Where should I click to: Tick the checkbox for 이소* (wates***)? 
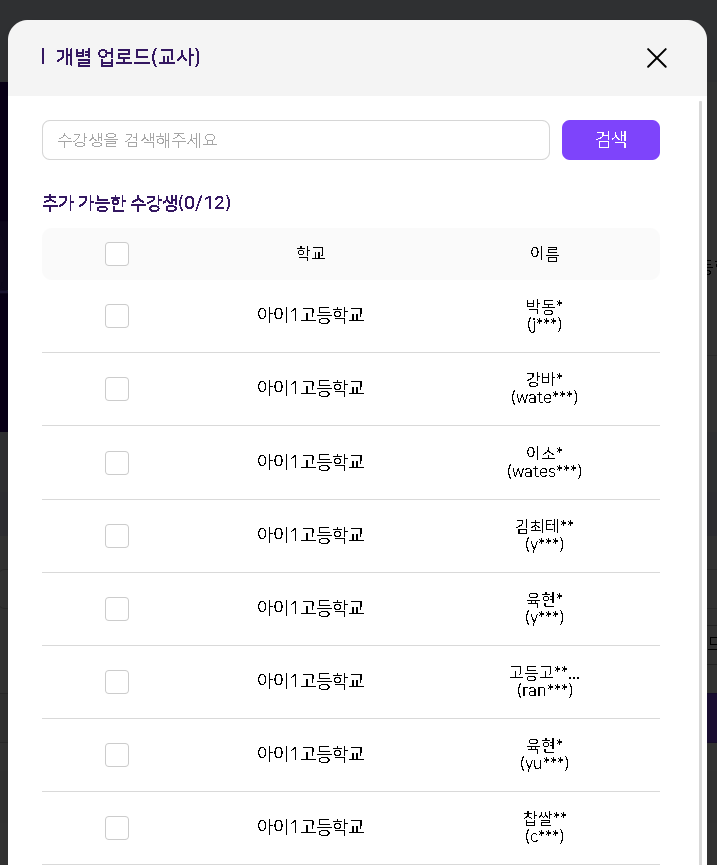(117, 462)
